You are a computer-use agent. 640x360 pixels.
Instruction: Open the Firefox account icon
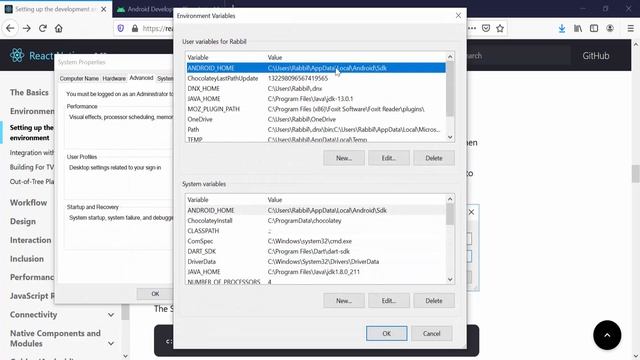coord(610,28)
